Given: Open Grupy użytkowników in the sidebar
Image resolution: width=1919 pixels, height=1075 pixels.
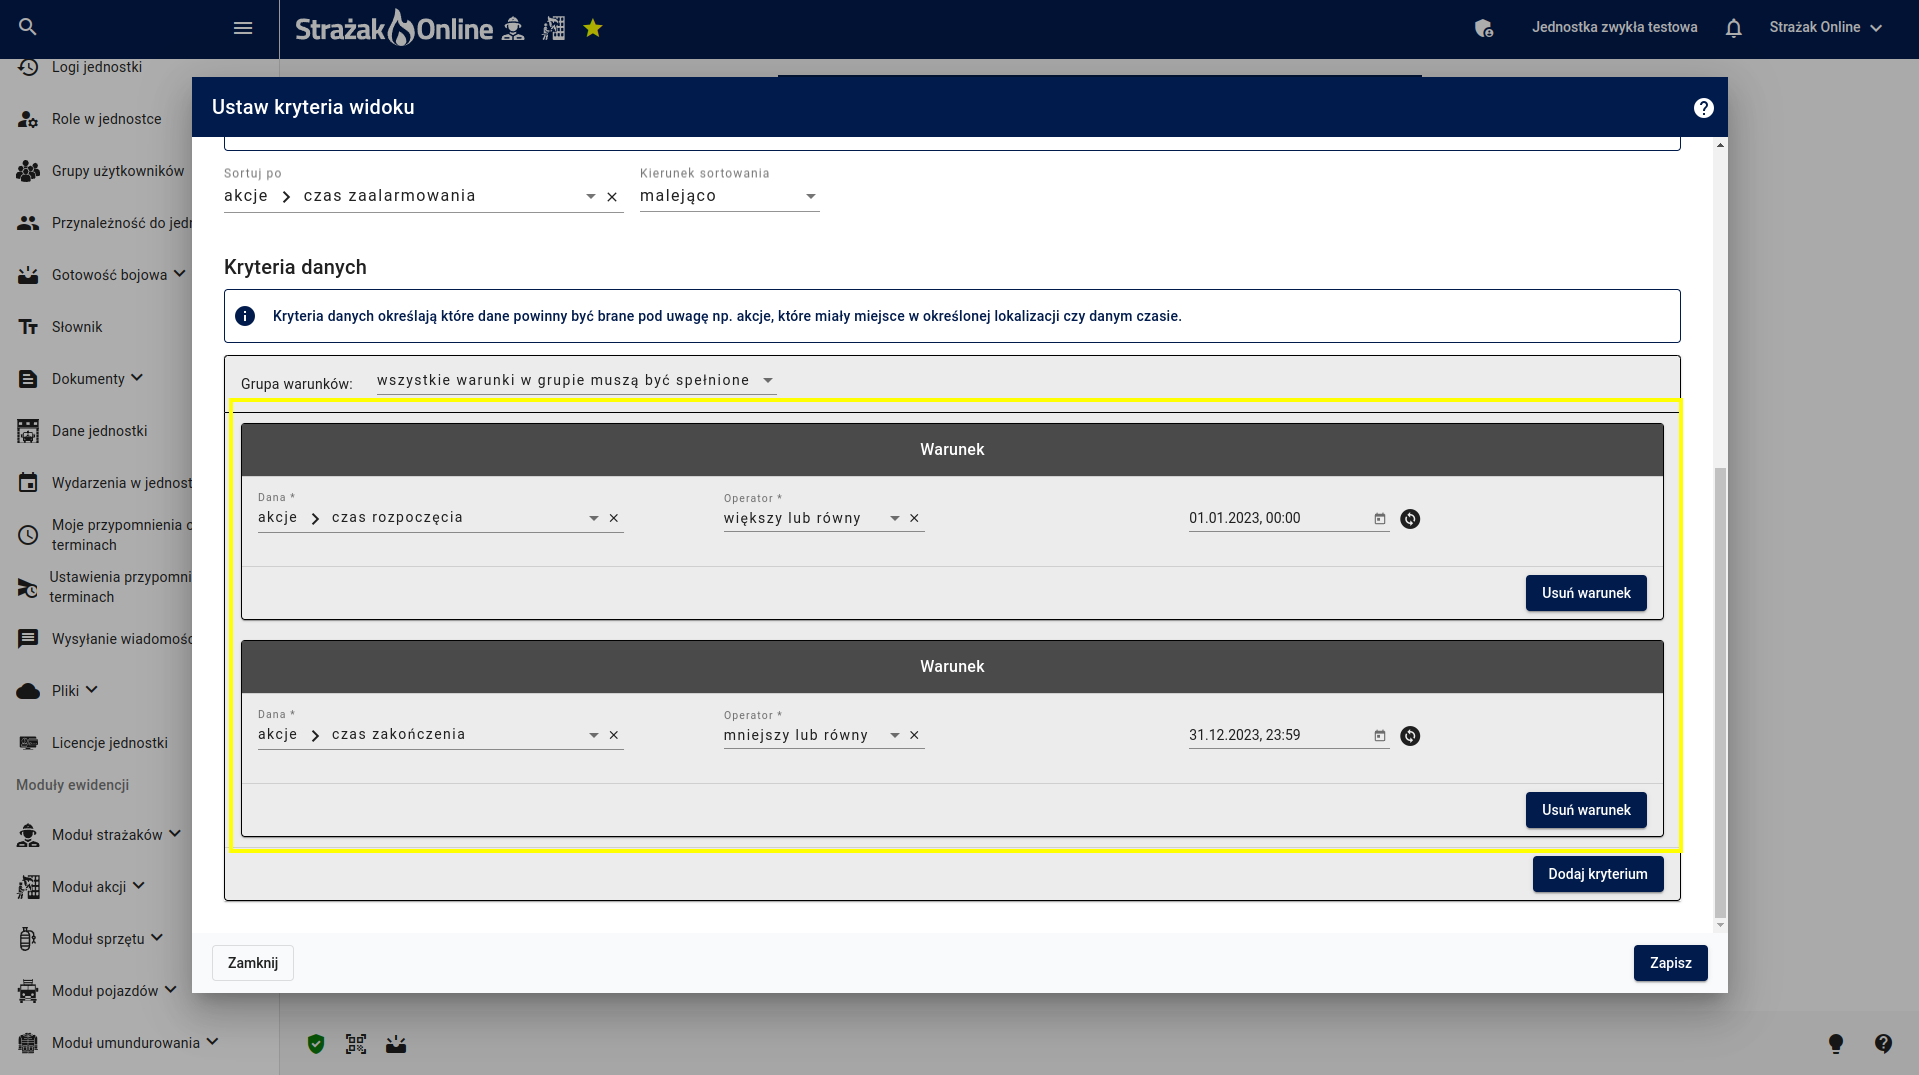Looking at the screenshot, I should (x=100, y=171).
